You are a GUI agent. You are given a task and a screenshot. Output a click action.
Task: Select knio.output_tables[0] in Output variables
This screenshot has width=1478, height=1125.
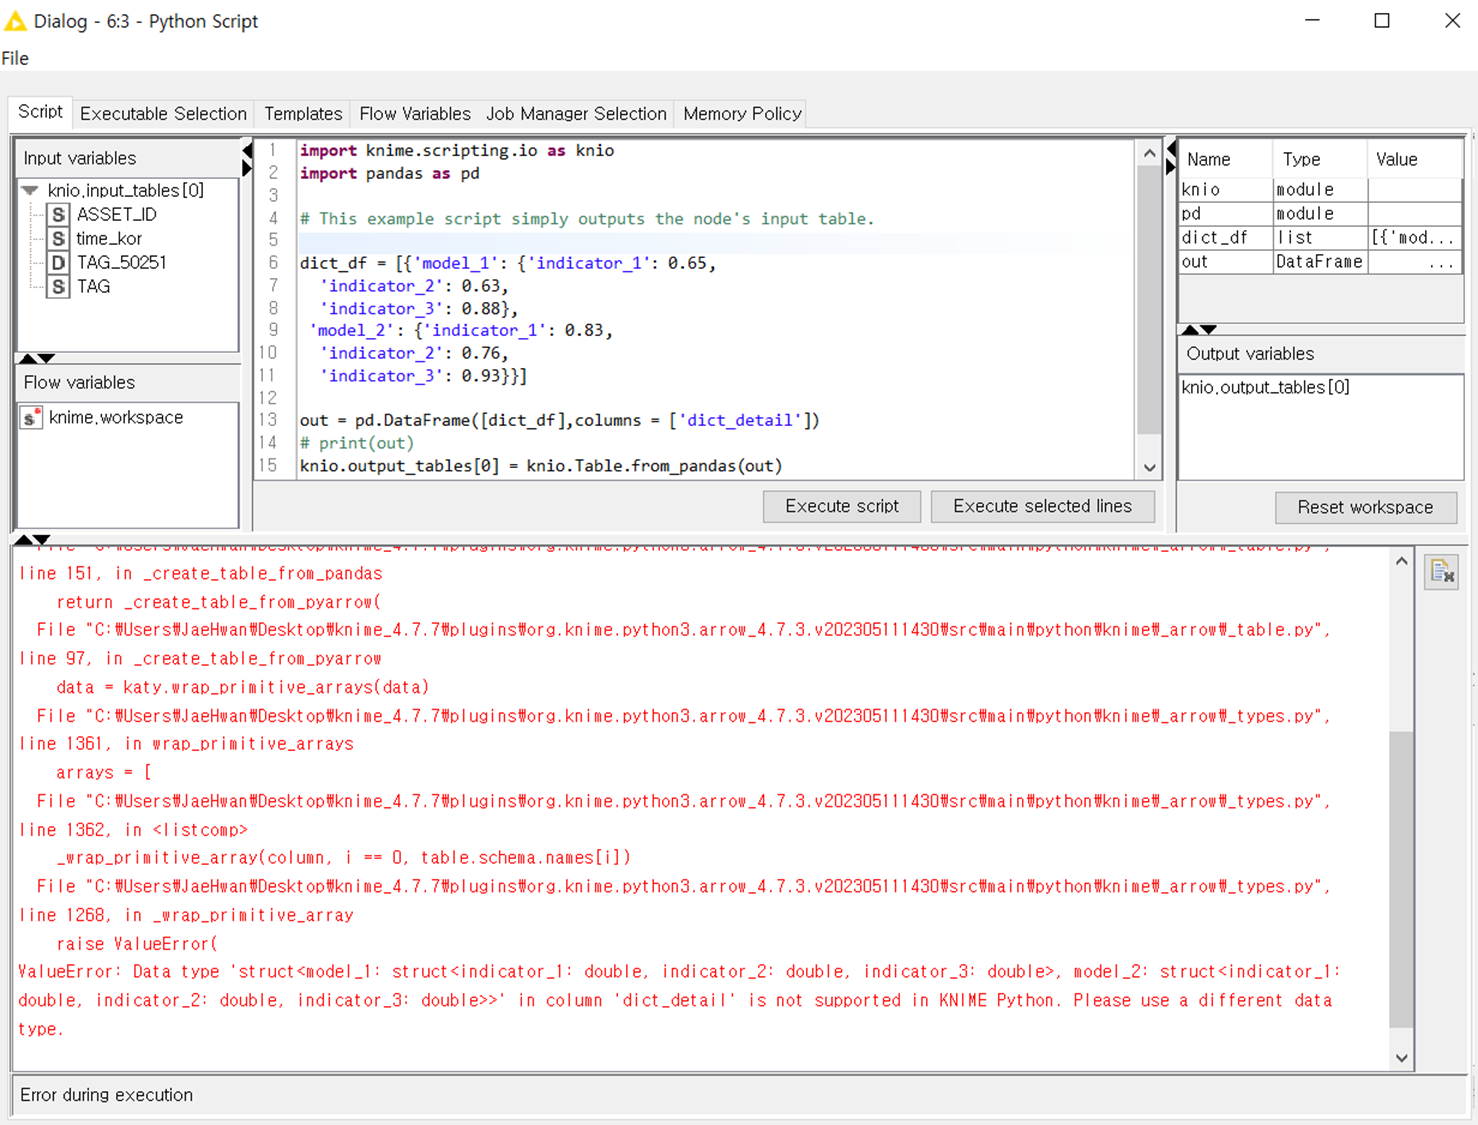[x=1265, y=388]
